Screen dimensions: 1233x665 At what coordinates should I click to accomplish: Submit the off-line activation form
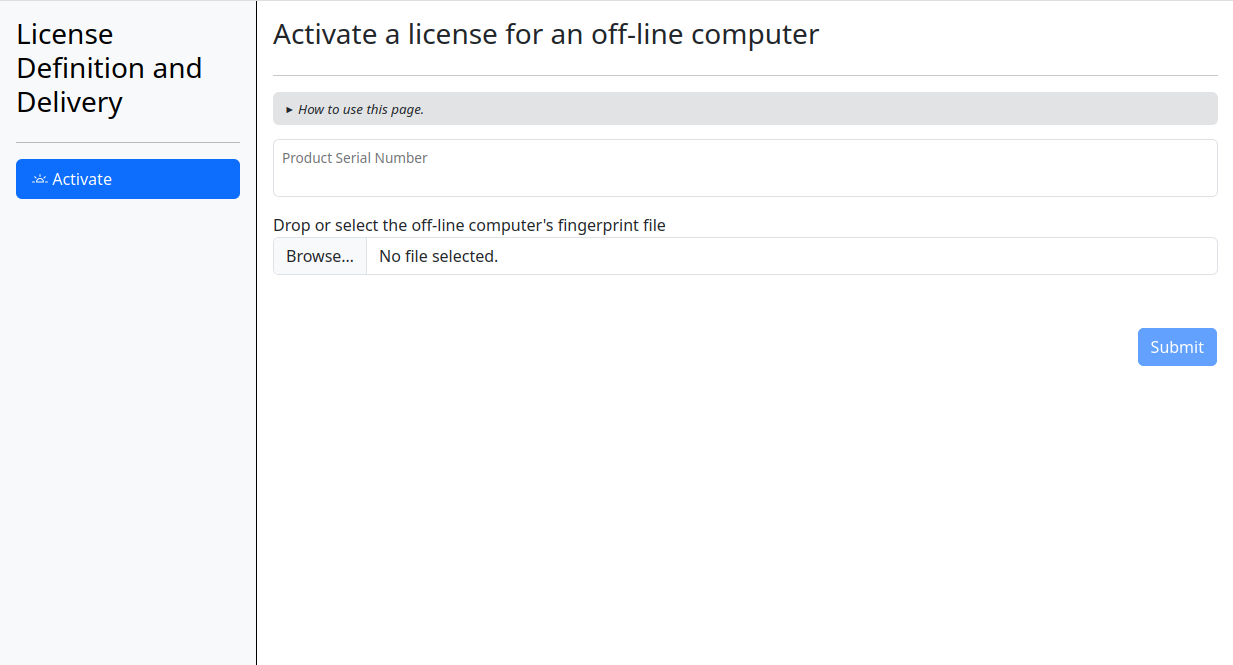coord(1177,347)
